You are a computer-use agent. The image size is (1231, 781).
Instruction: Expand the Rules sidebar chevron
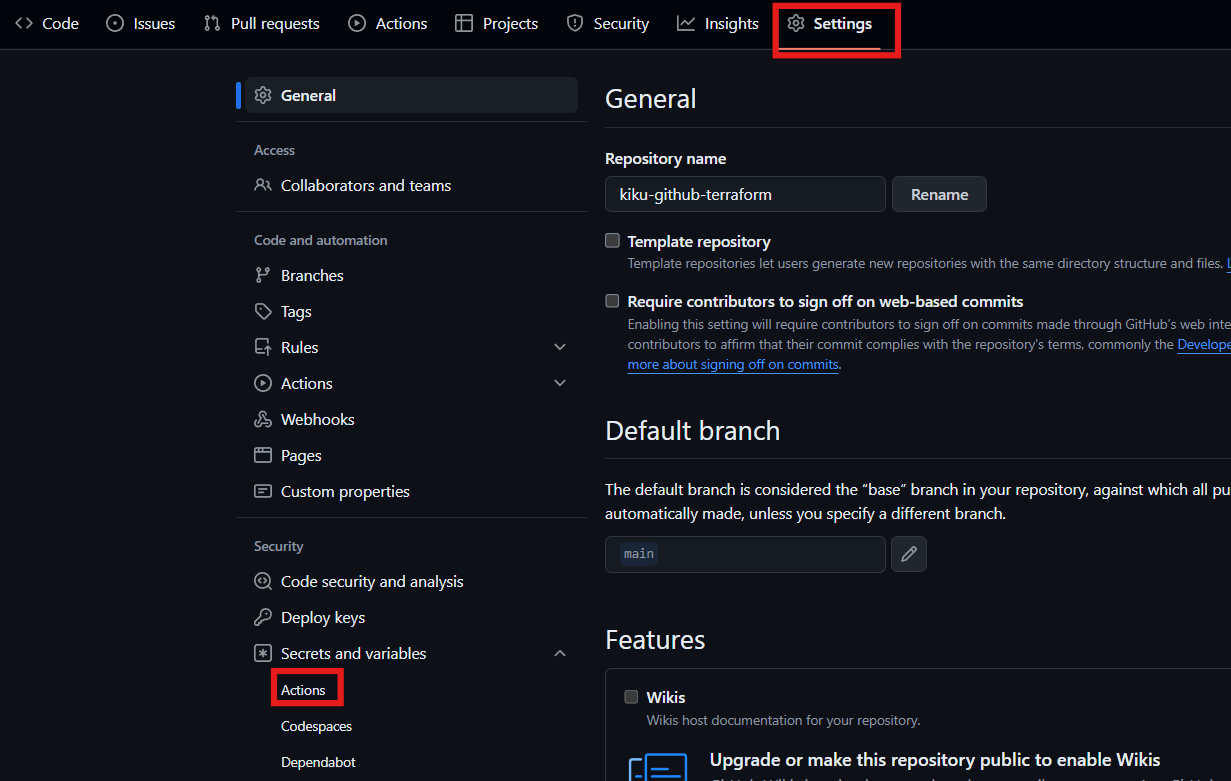(x=560, y=347)
